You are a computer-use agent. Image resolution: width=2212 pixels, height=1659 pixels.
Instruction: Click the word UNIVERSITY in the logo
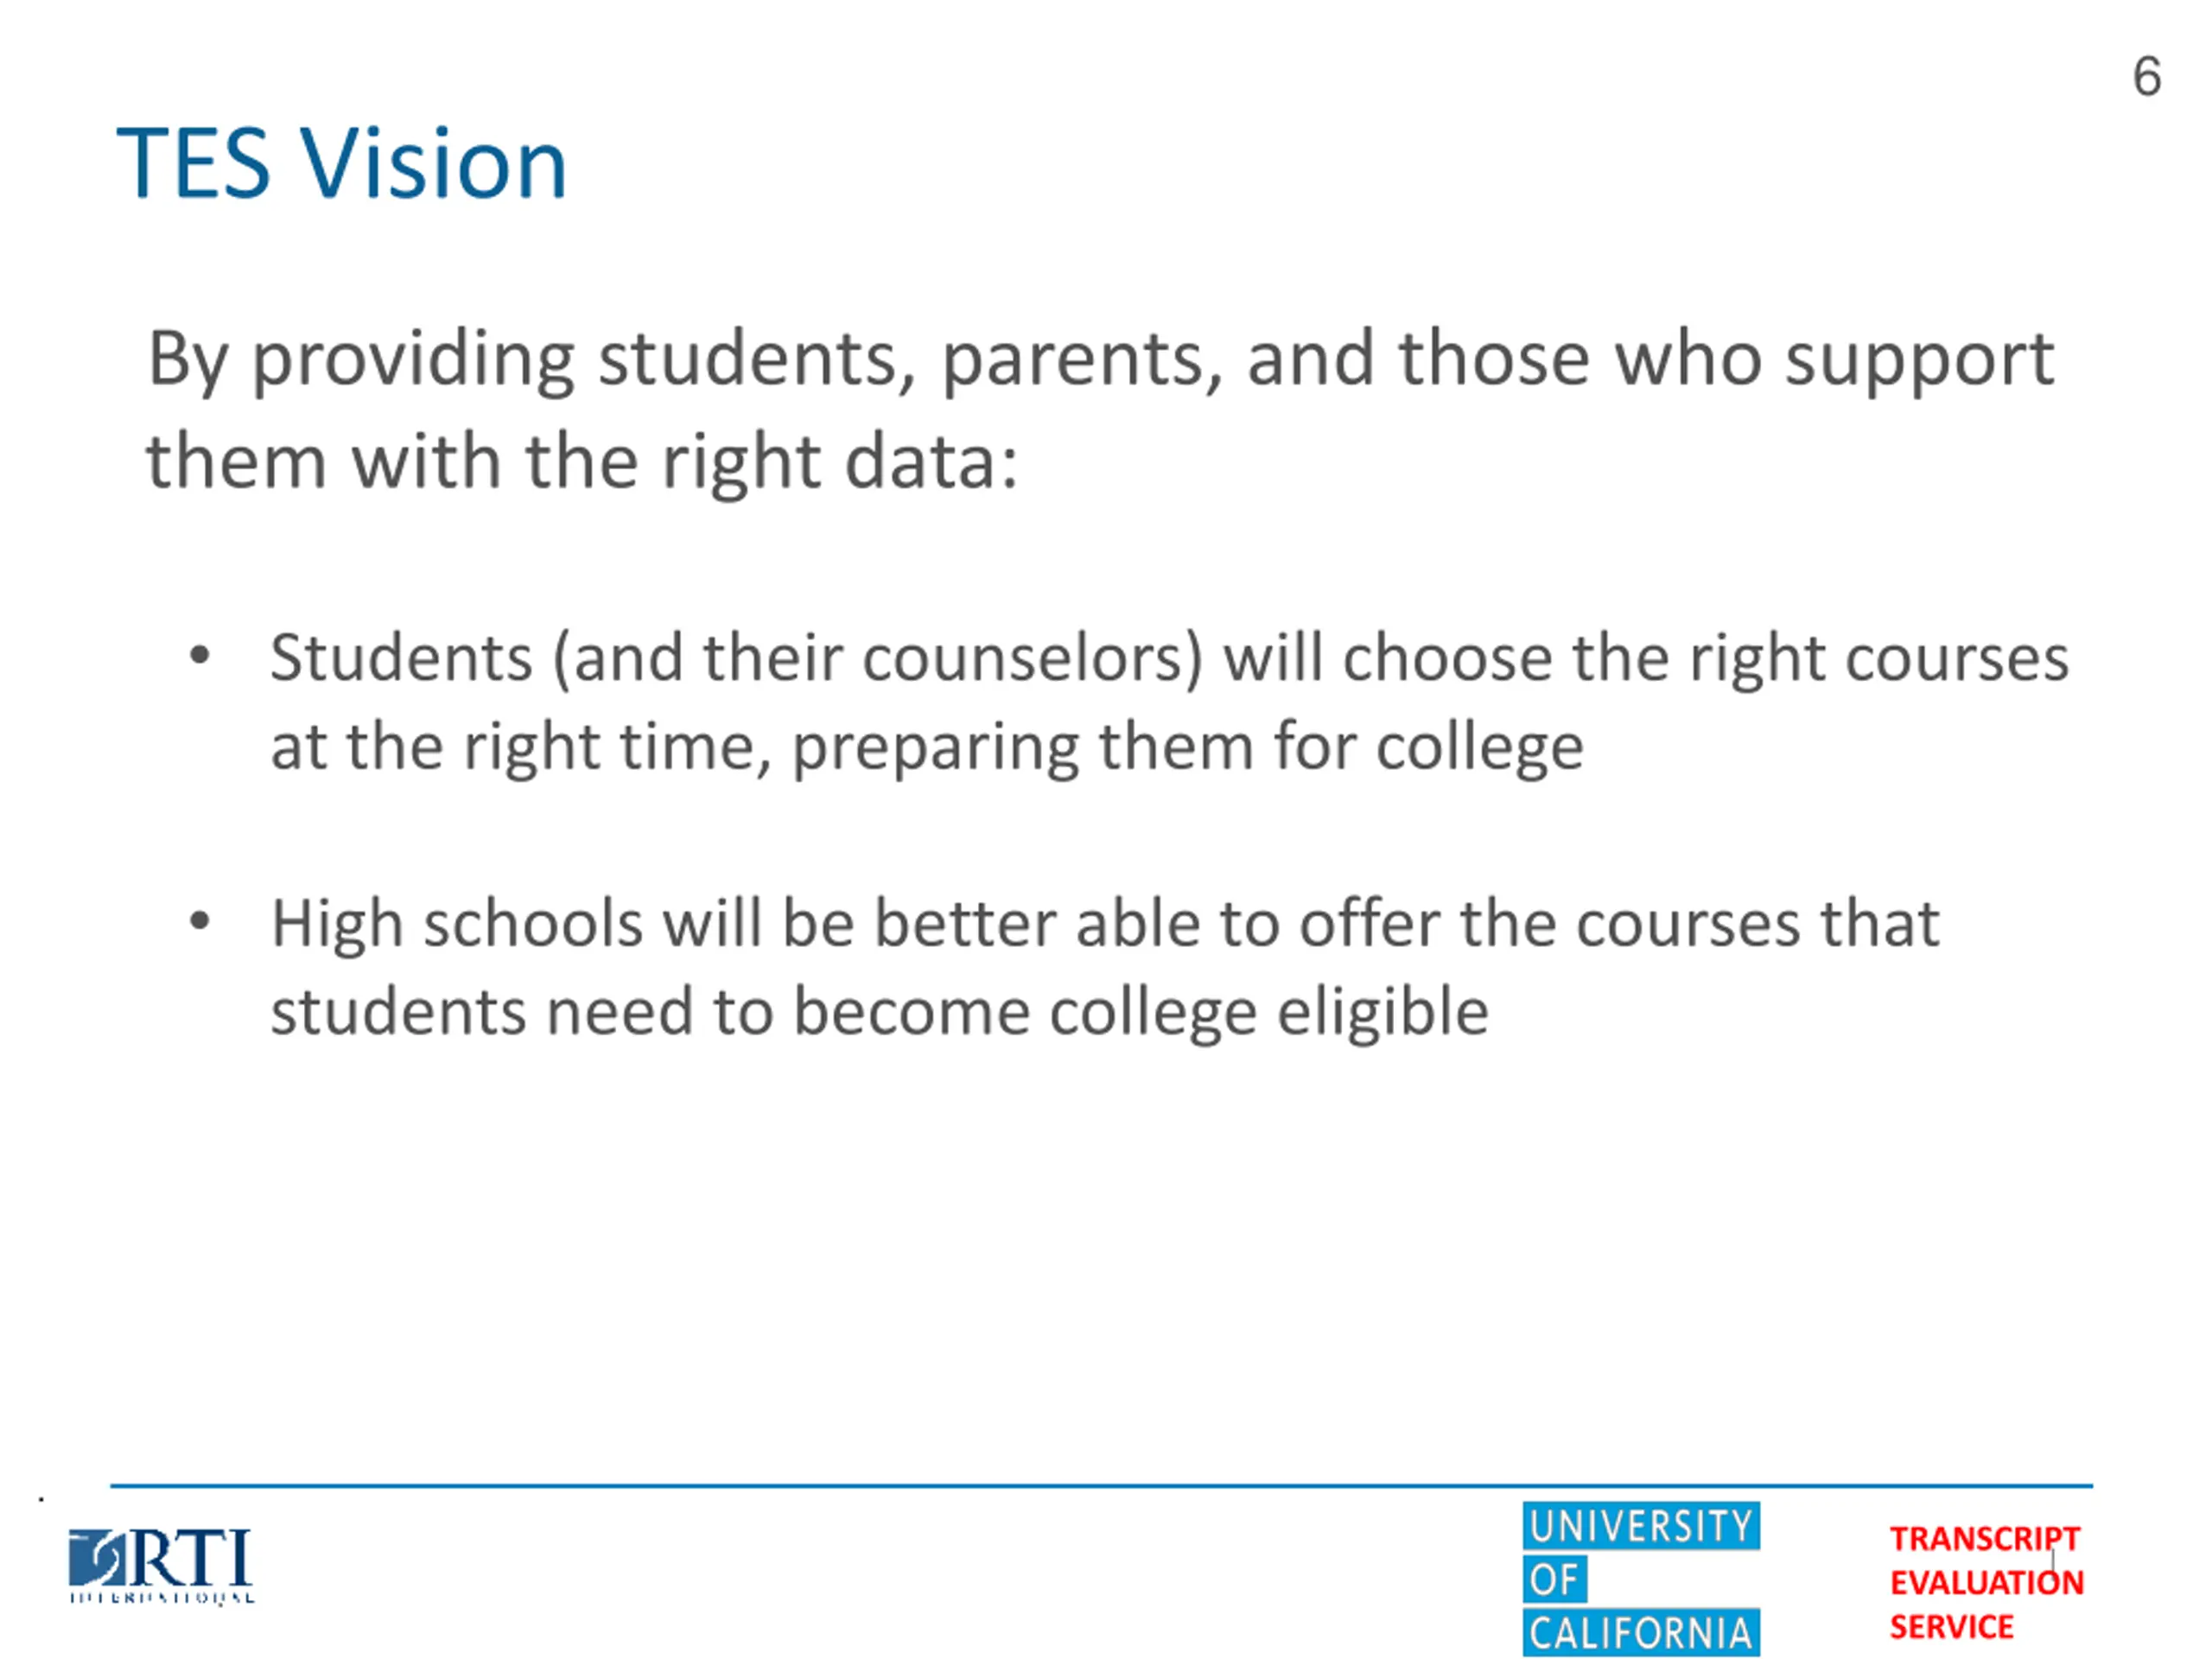point(1641,1526)
